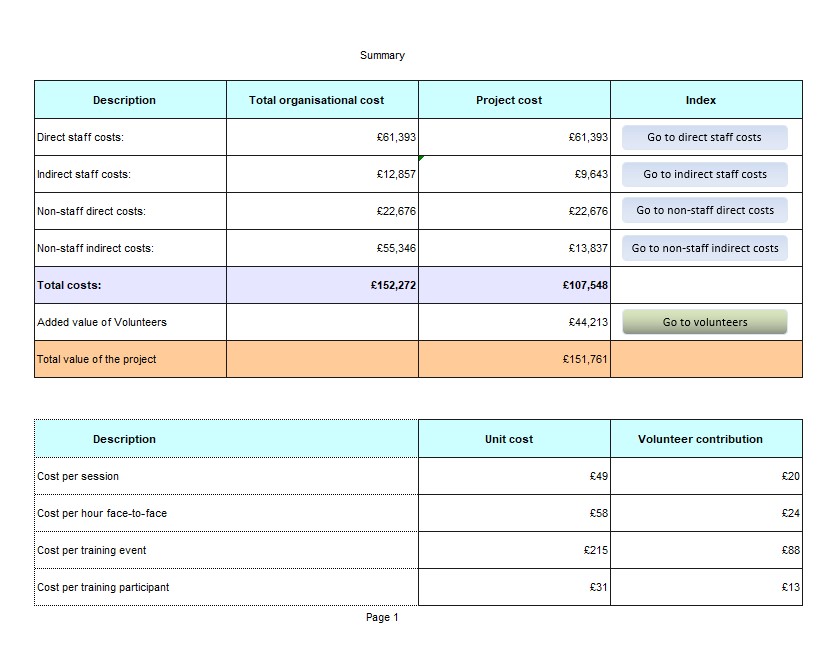837x664 pixels.
Task: Click Cost per training event label
Action: pos(91,550)
